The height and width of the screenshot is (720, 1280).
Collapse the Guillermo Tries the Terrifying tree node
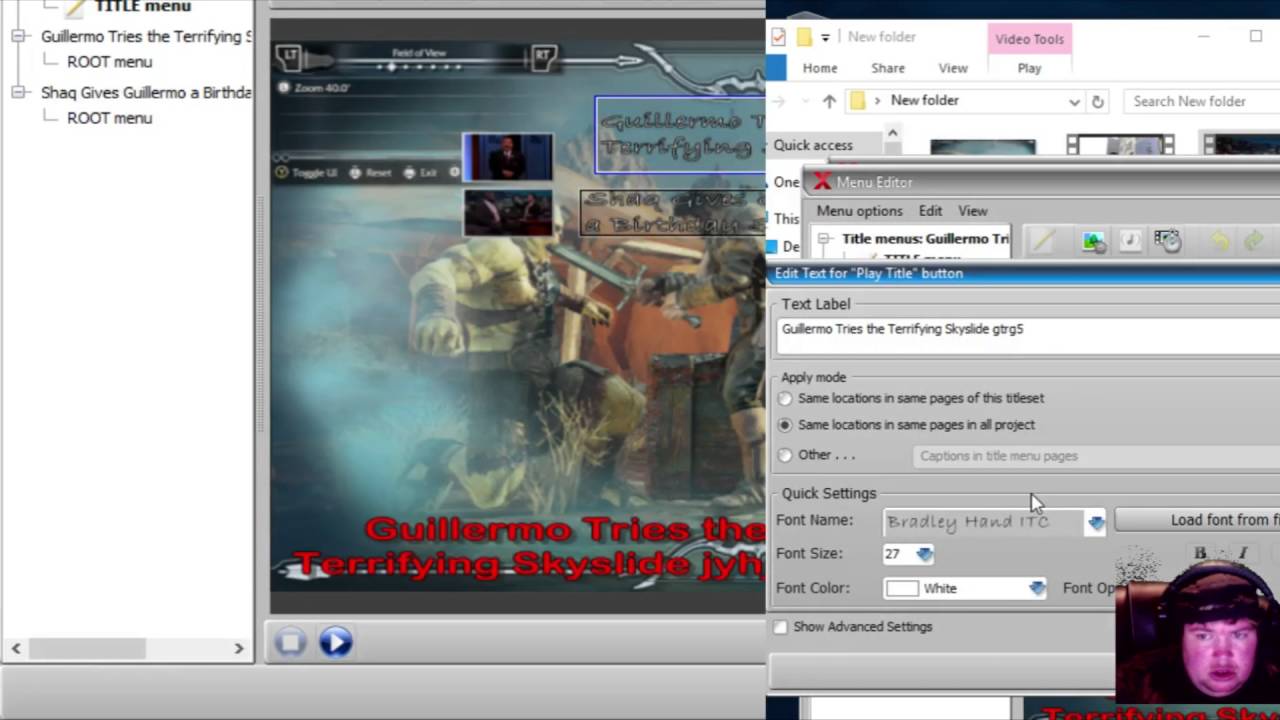click(18, 36)
